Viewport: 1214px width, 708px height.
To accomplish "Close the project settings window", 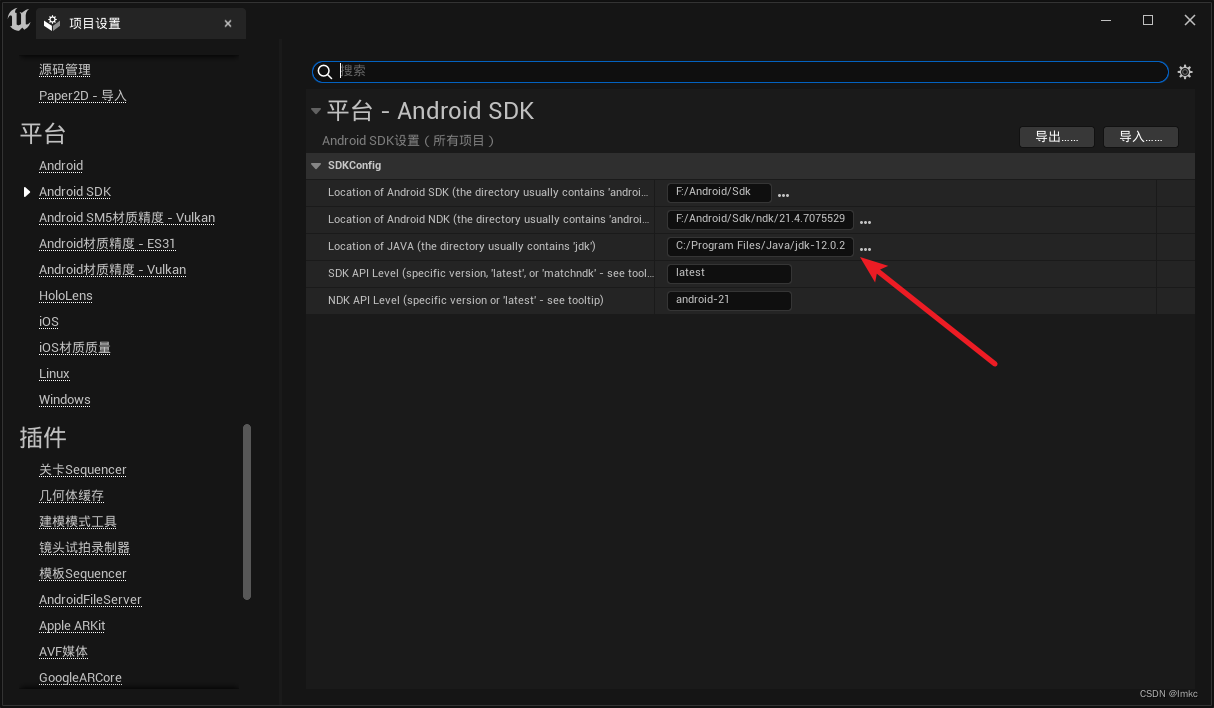I will point(1190,20).
